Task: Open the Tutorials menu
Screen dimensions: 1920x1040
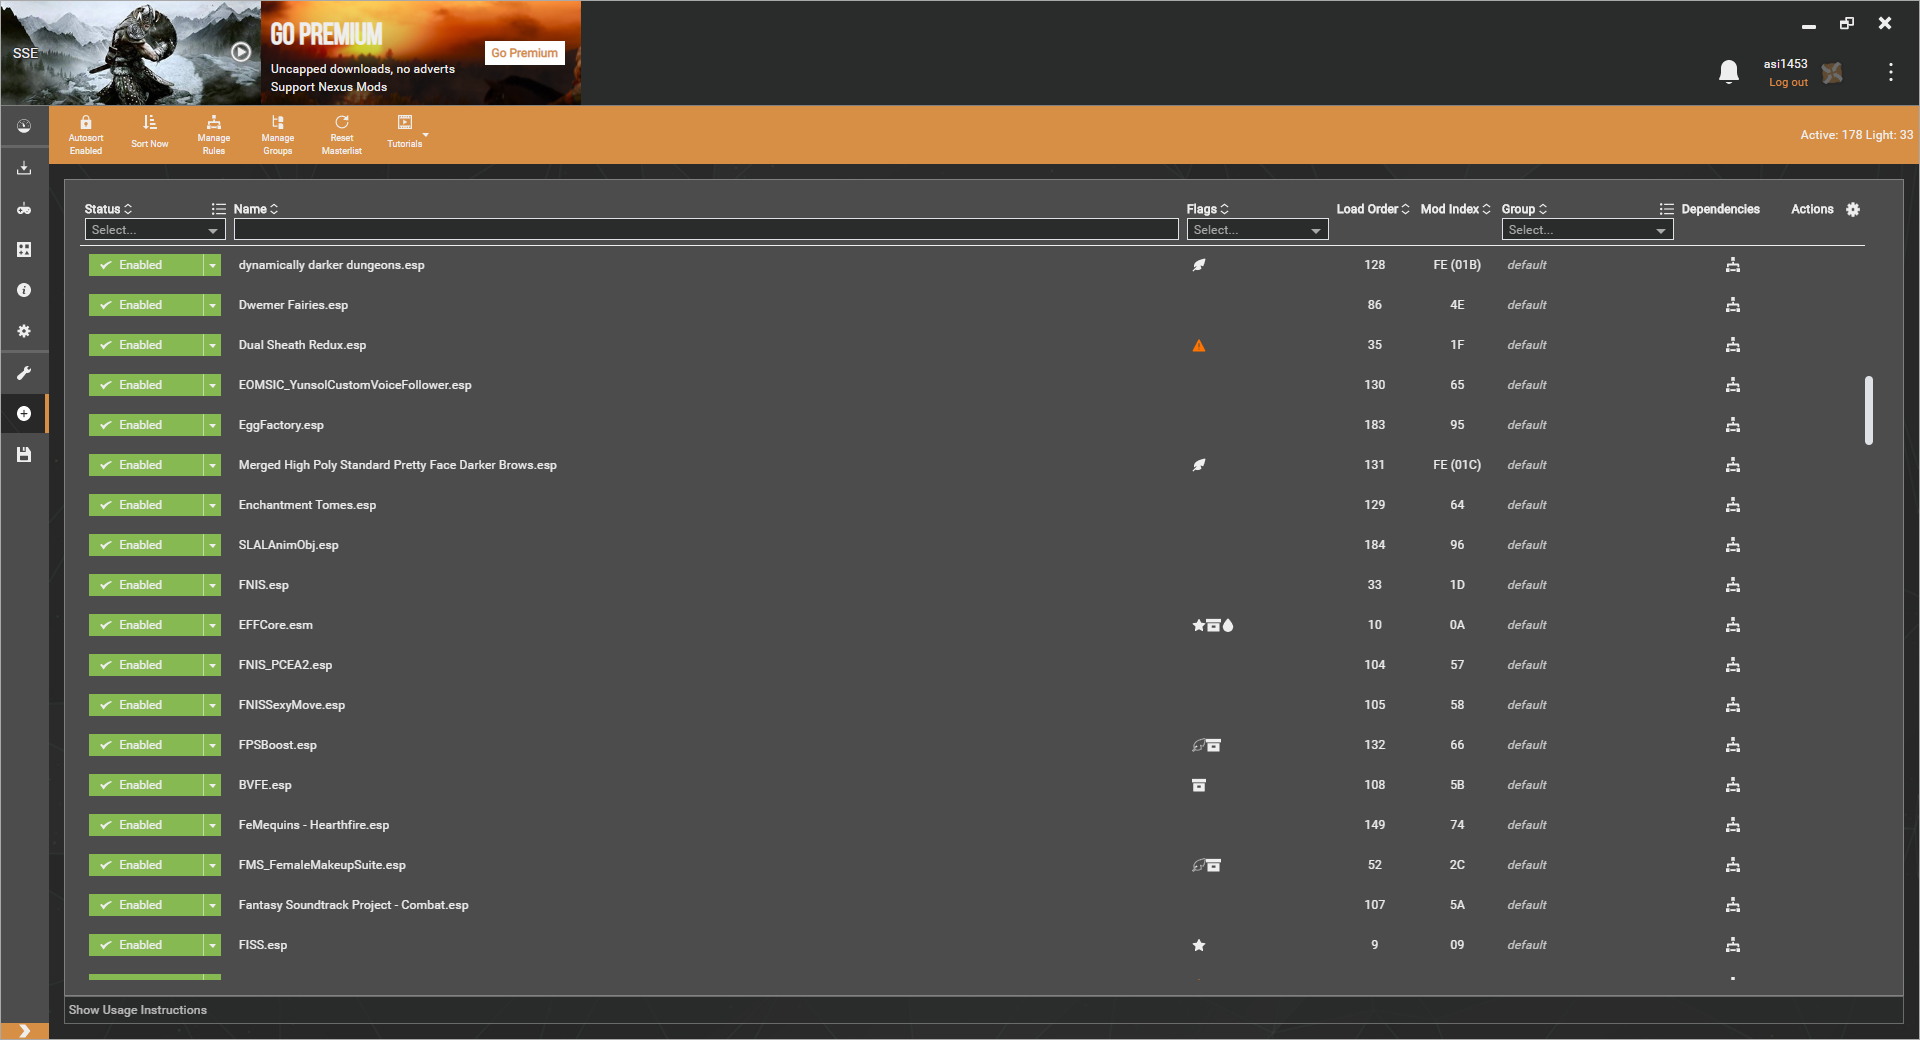Action: click(x=406, y=131)
